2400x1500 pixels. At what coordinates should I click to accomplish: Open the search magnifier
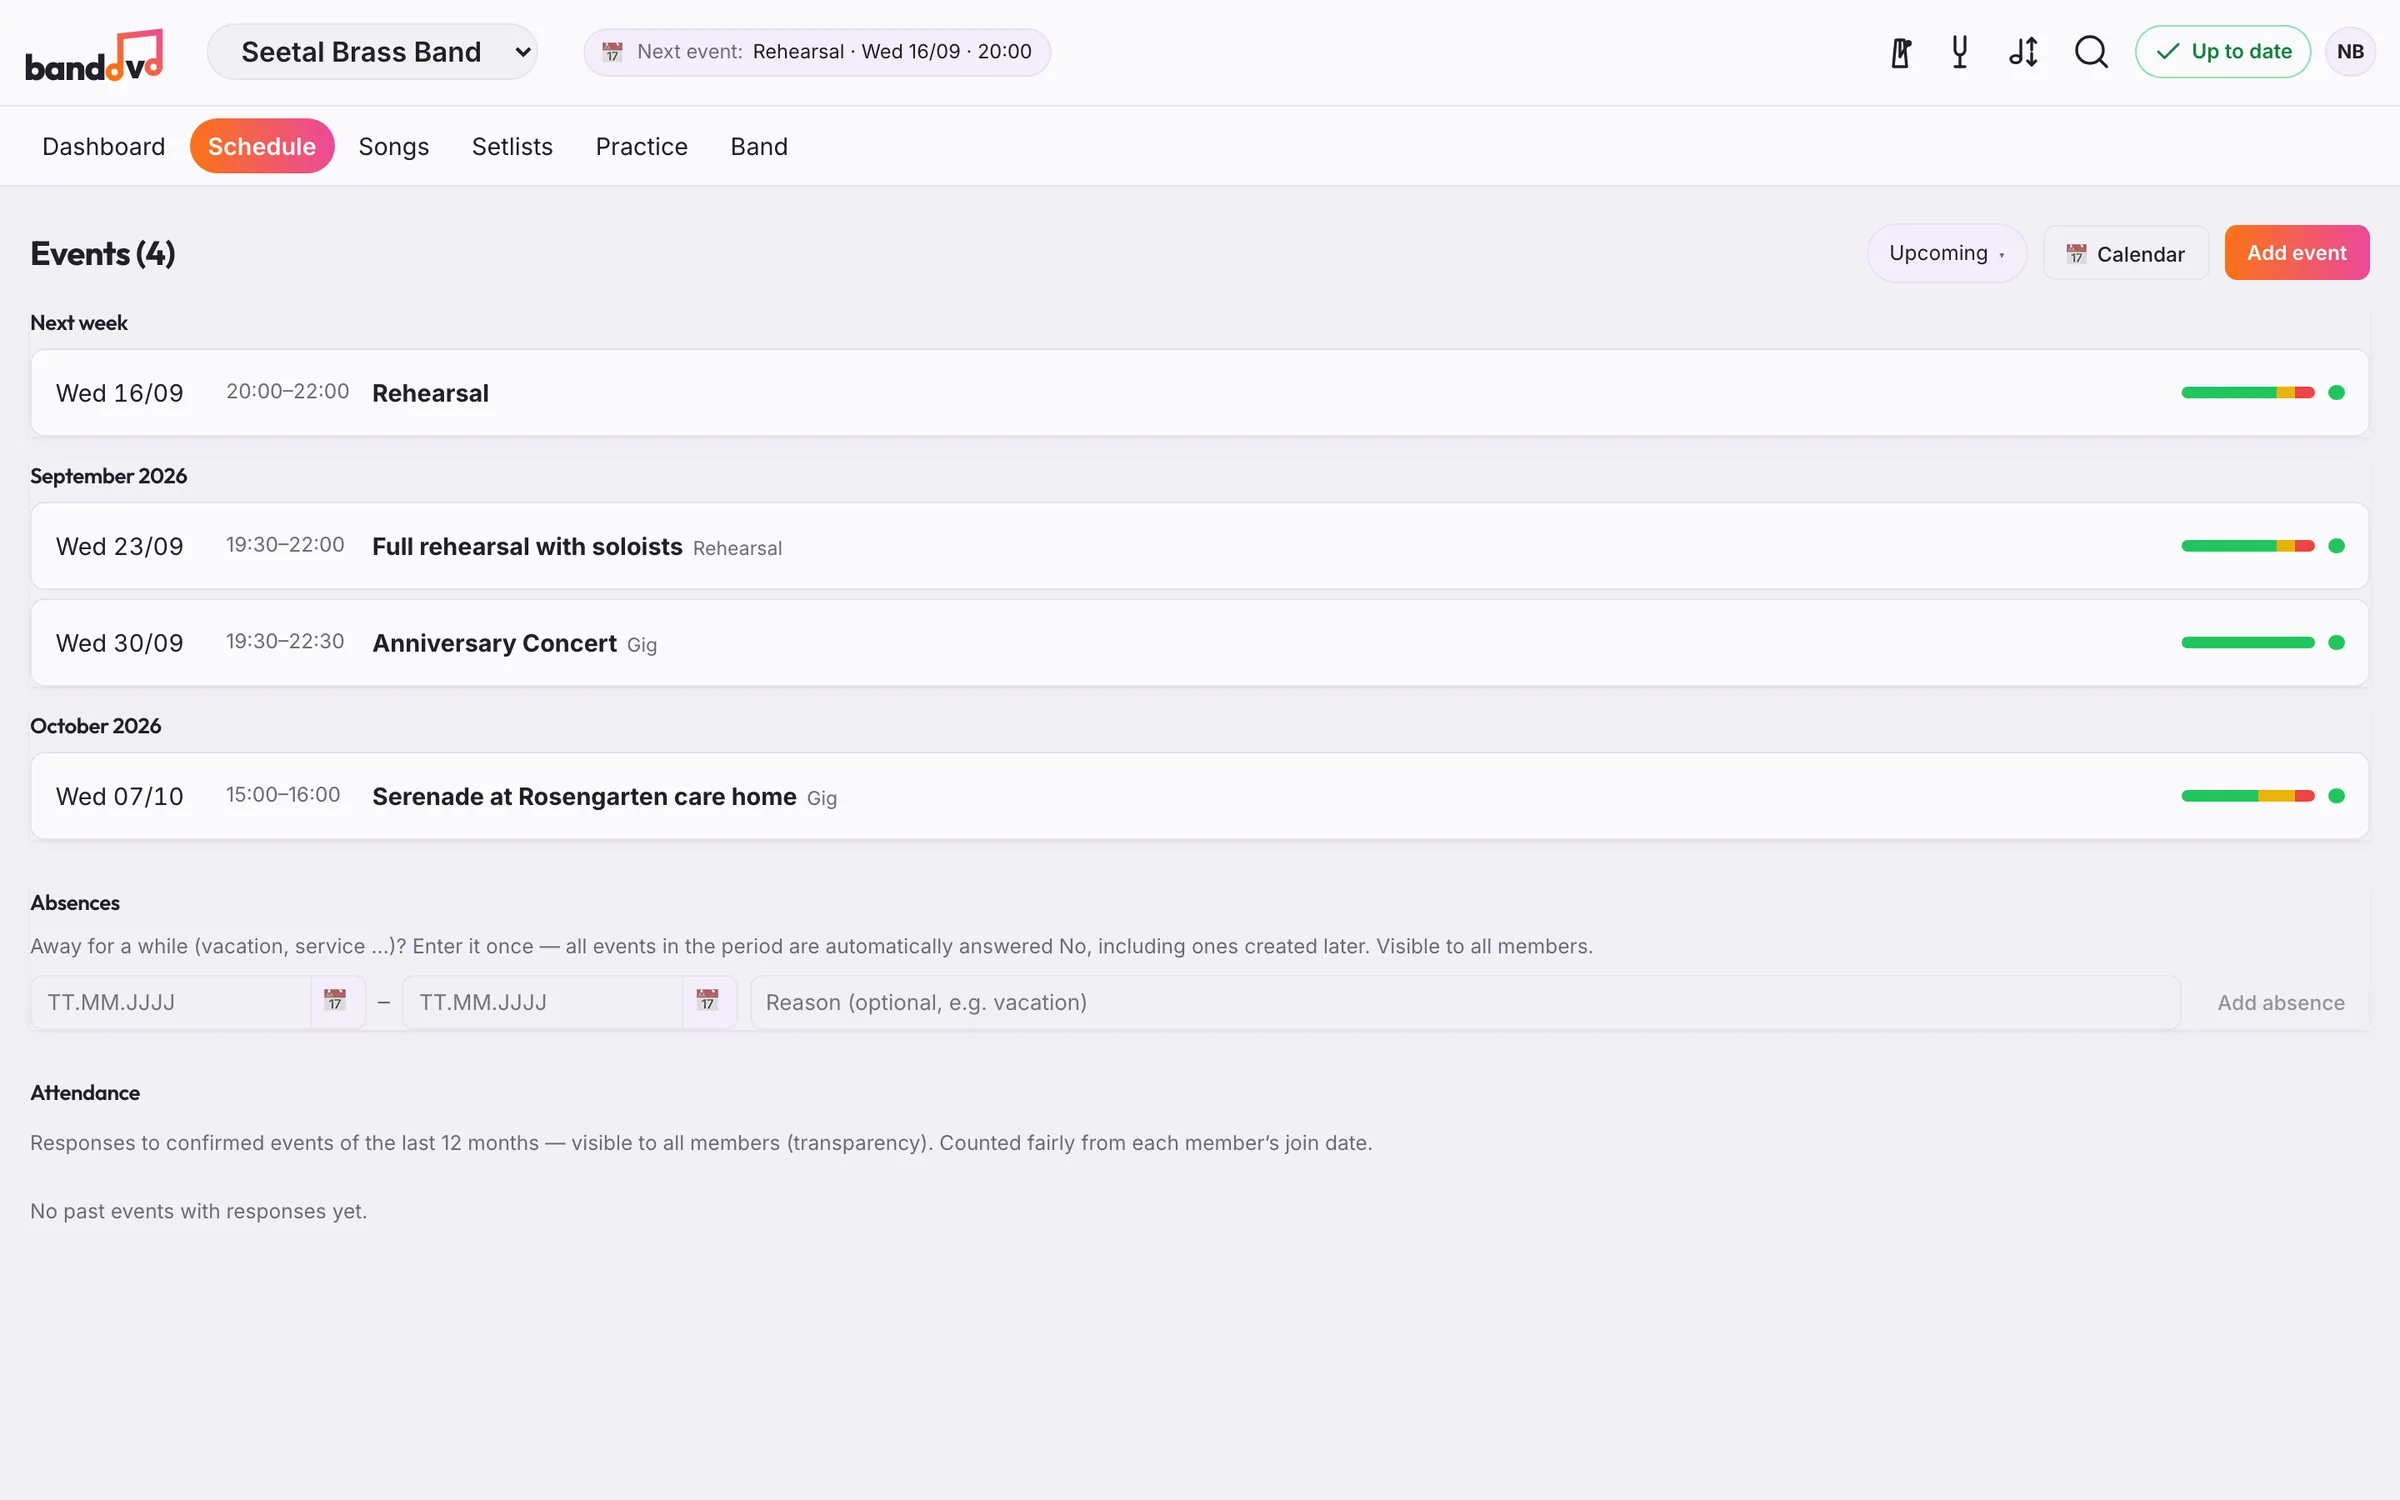(2091, 52)
